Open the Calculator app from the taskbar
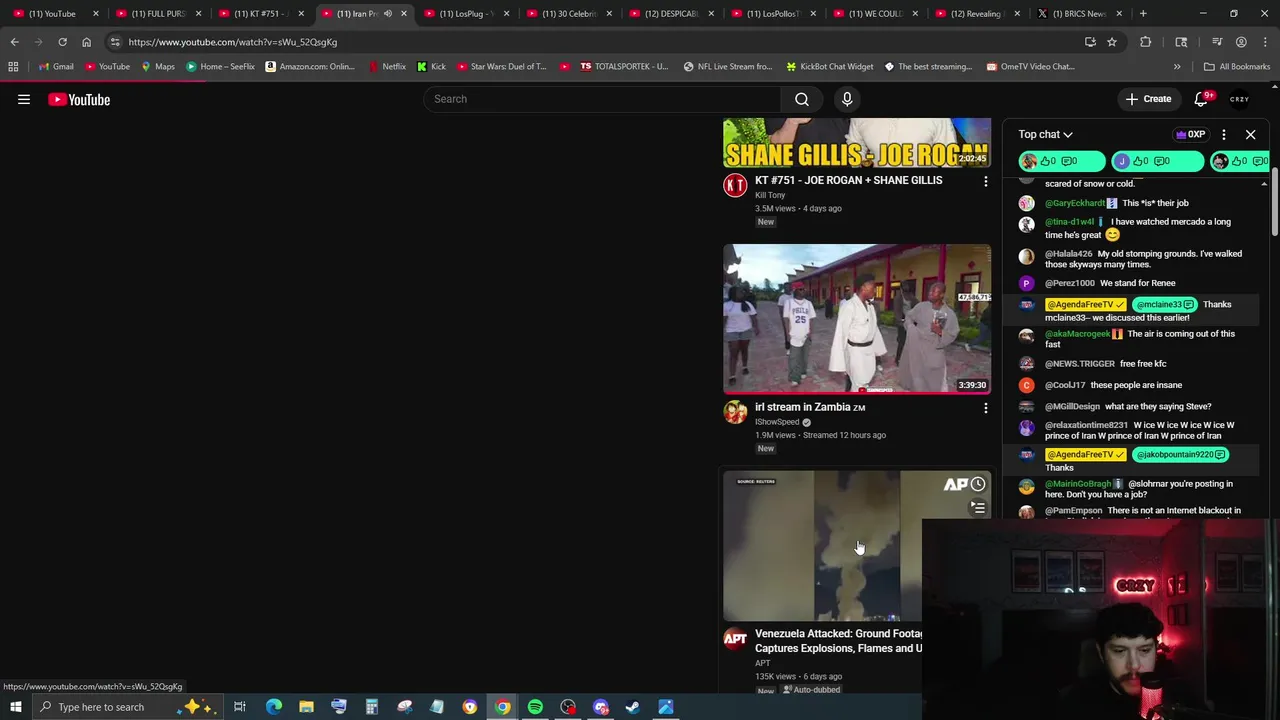Image resolution: width=1280 pixels, height=720 pixels. pyautogui.click(x=371, y=707)
